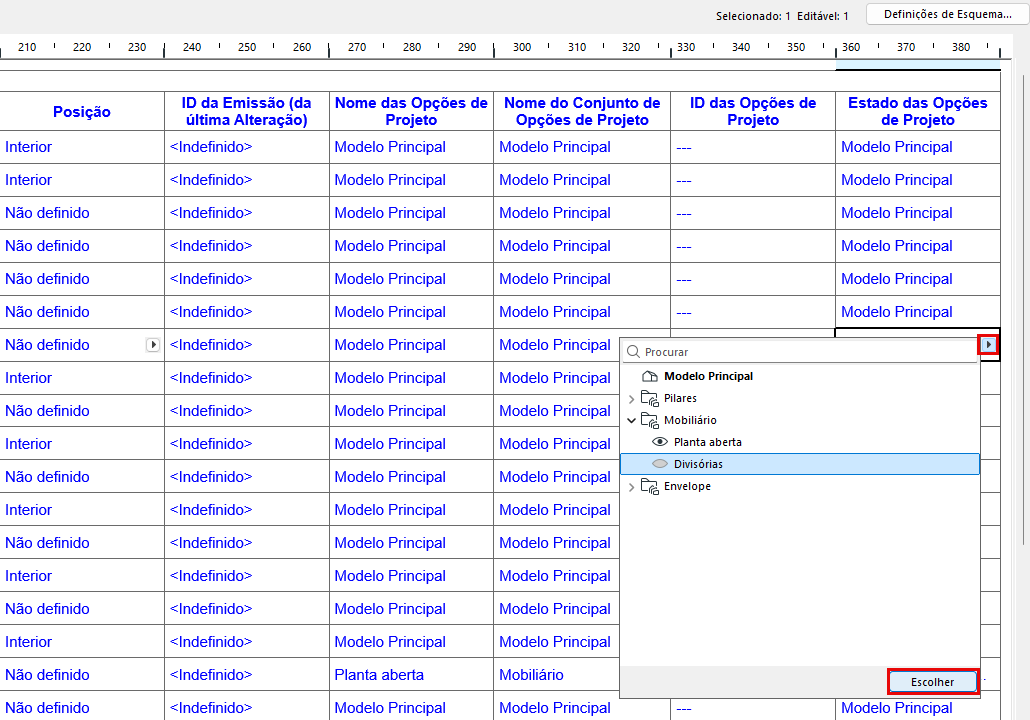Click the Pilares tree item label
The width and height of the screenshot is (1030, 720).
(680, 398)
